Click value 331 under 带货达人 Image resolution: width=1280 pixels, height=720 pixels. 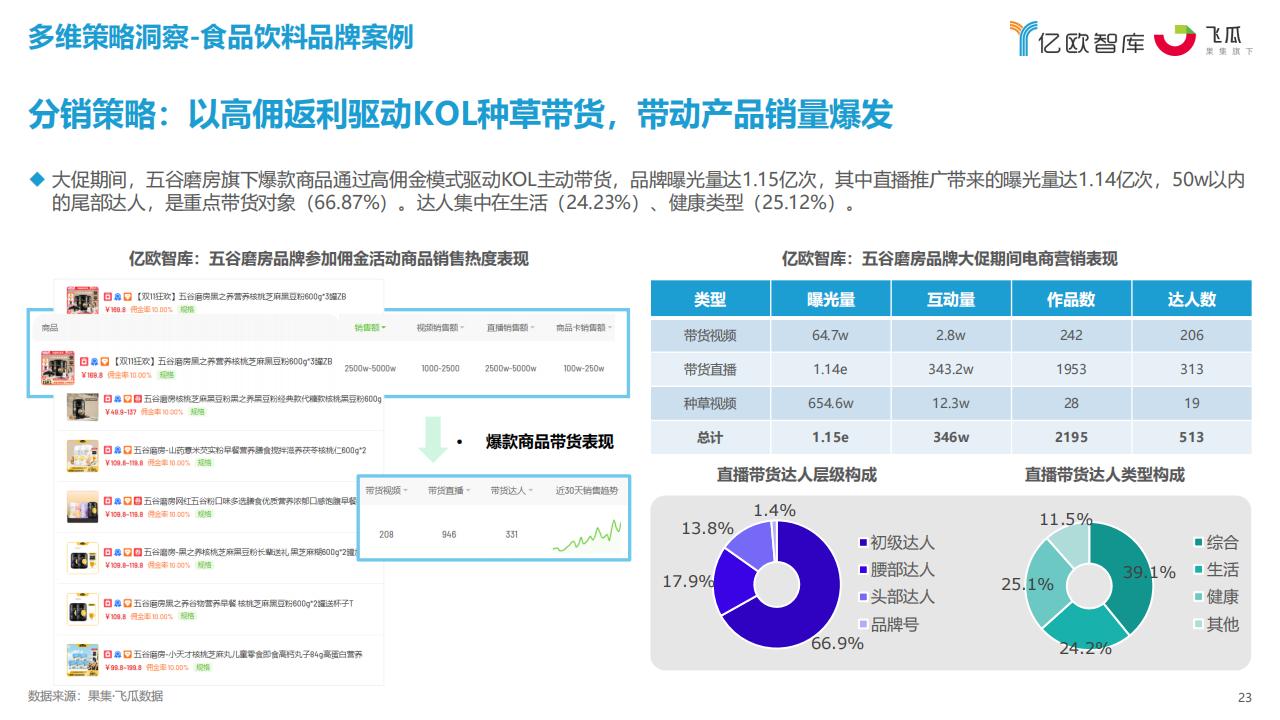(x=512, y=535)
